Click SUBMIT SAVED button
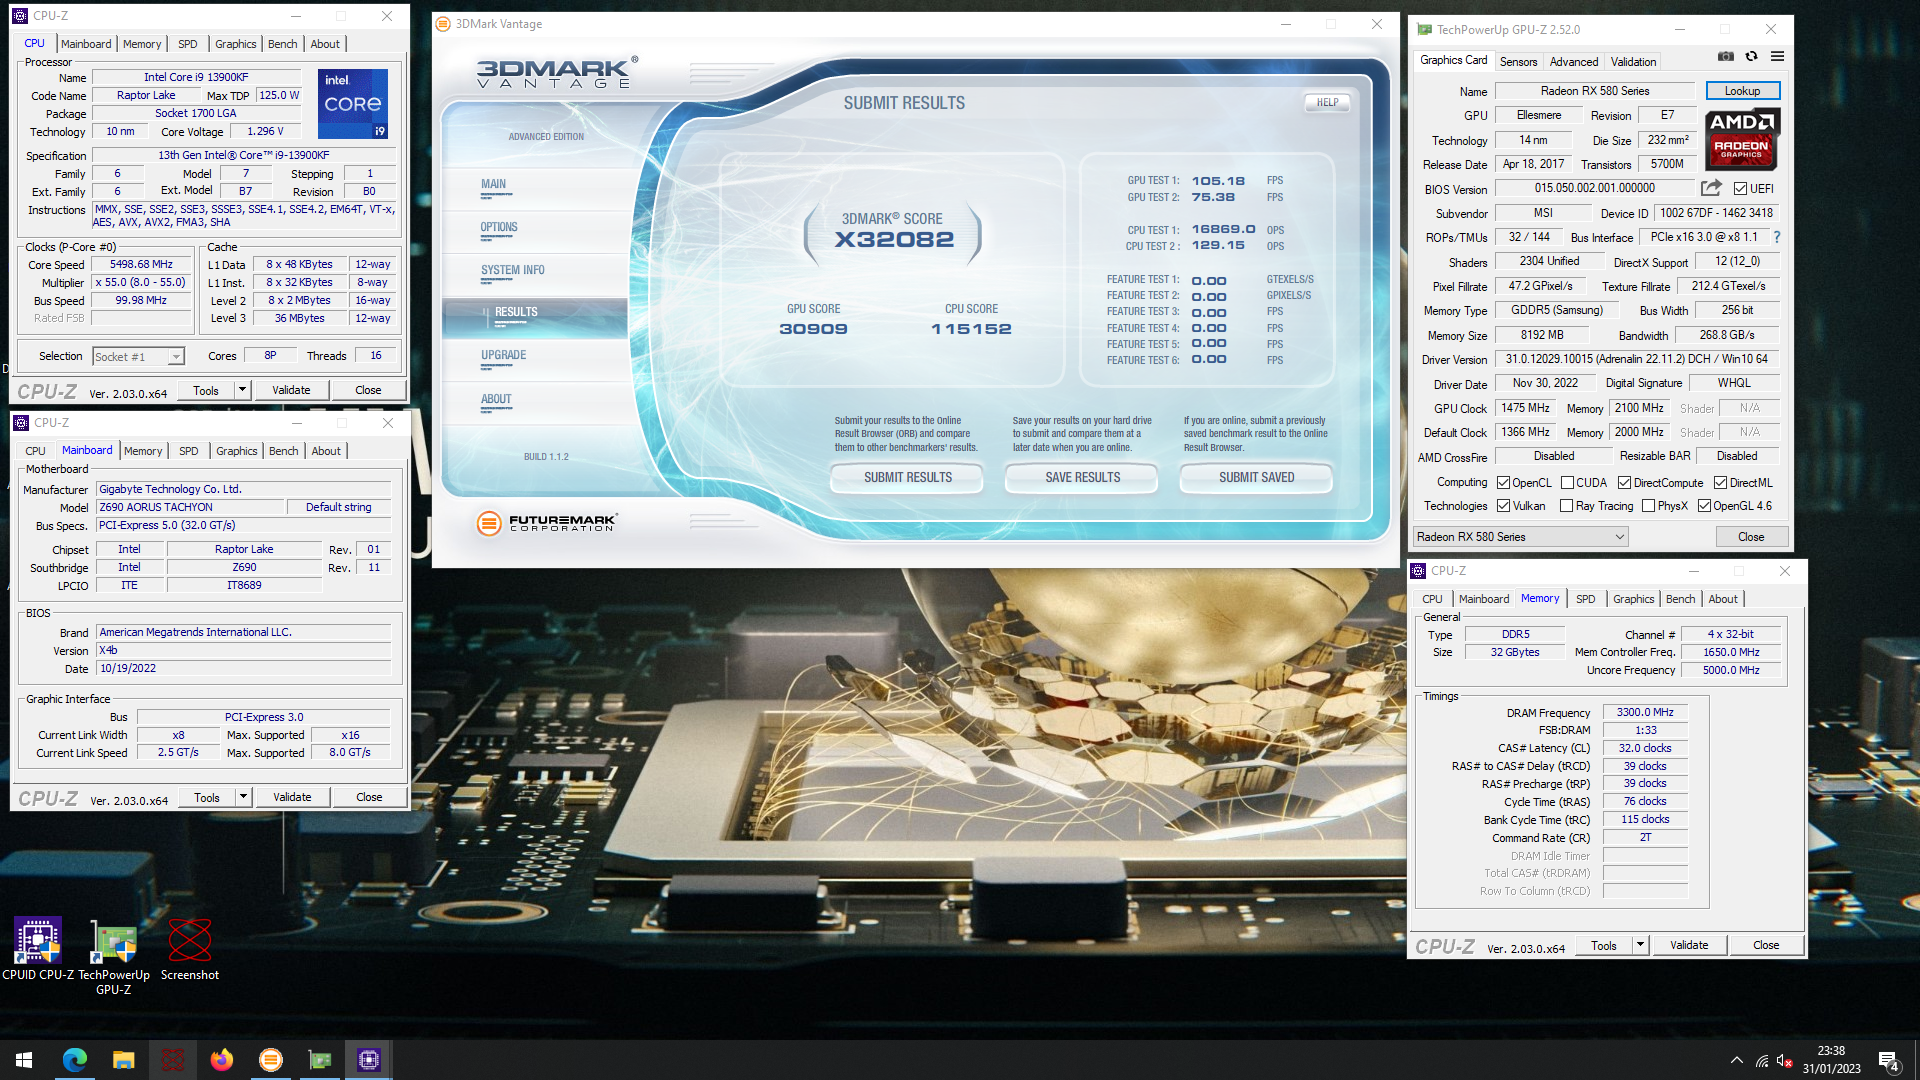1920x1080 pixels. (1256, 477)
